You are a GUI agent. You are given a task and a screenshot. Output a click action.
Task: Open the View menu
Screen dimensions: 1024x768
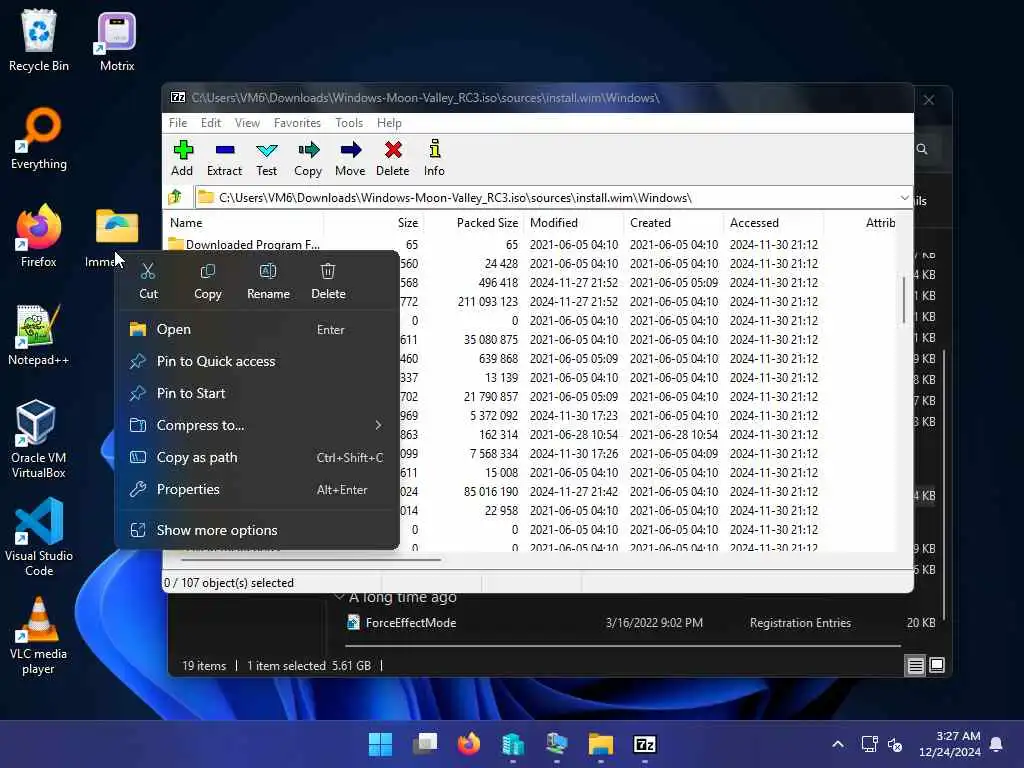click(x=248, y=123)
